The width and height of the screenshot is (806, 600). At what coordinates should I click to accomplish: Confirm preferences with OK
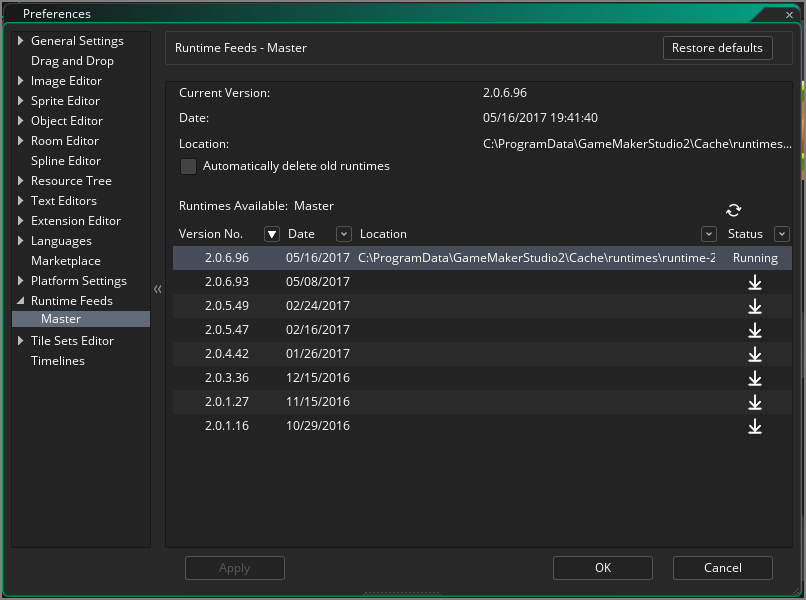click(x=603, y=568)
